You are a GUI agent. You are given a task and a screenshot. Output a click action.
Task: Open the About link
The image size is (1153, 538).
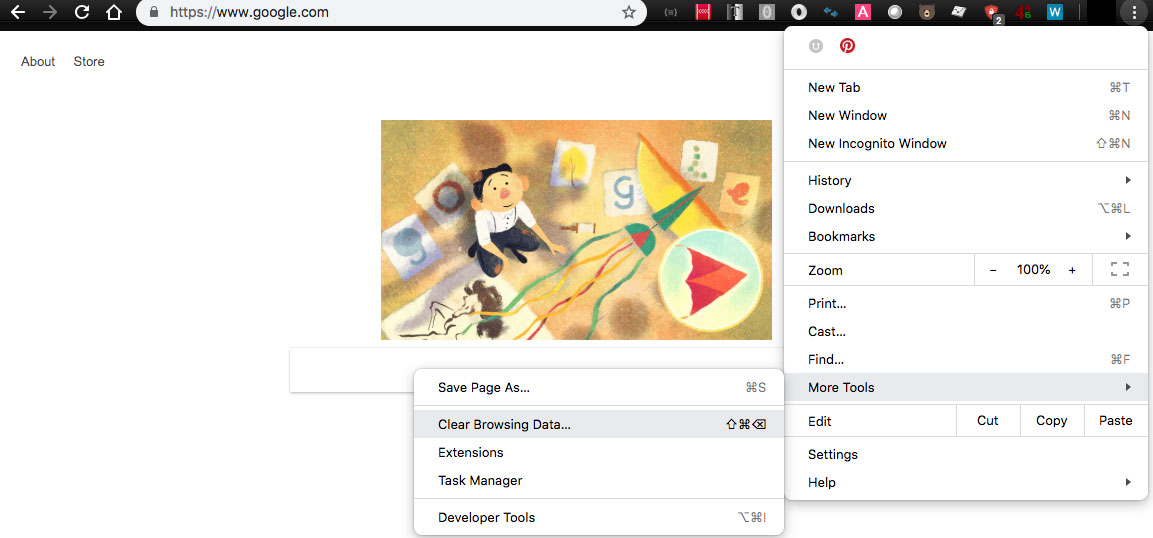[38, 62]
